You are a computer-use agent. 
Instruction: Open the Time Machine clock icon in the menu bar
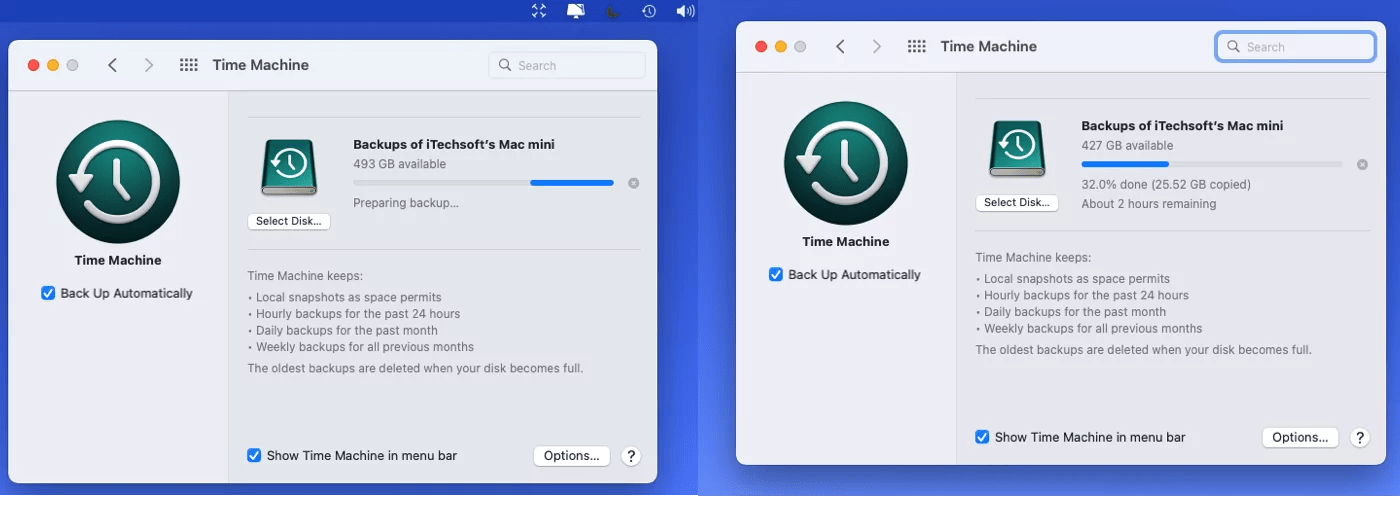(649, 11)
